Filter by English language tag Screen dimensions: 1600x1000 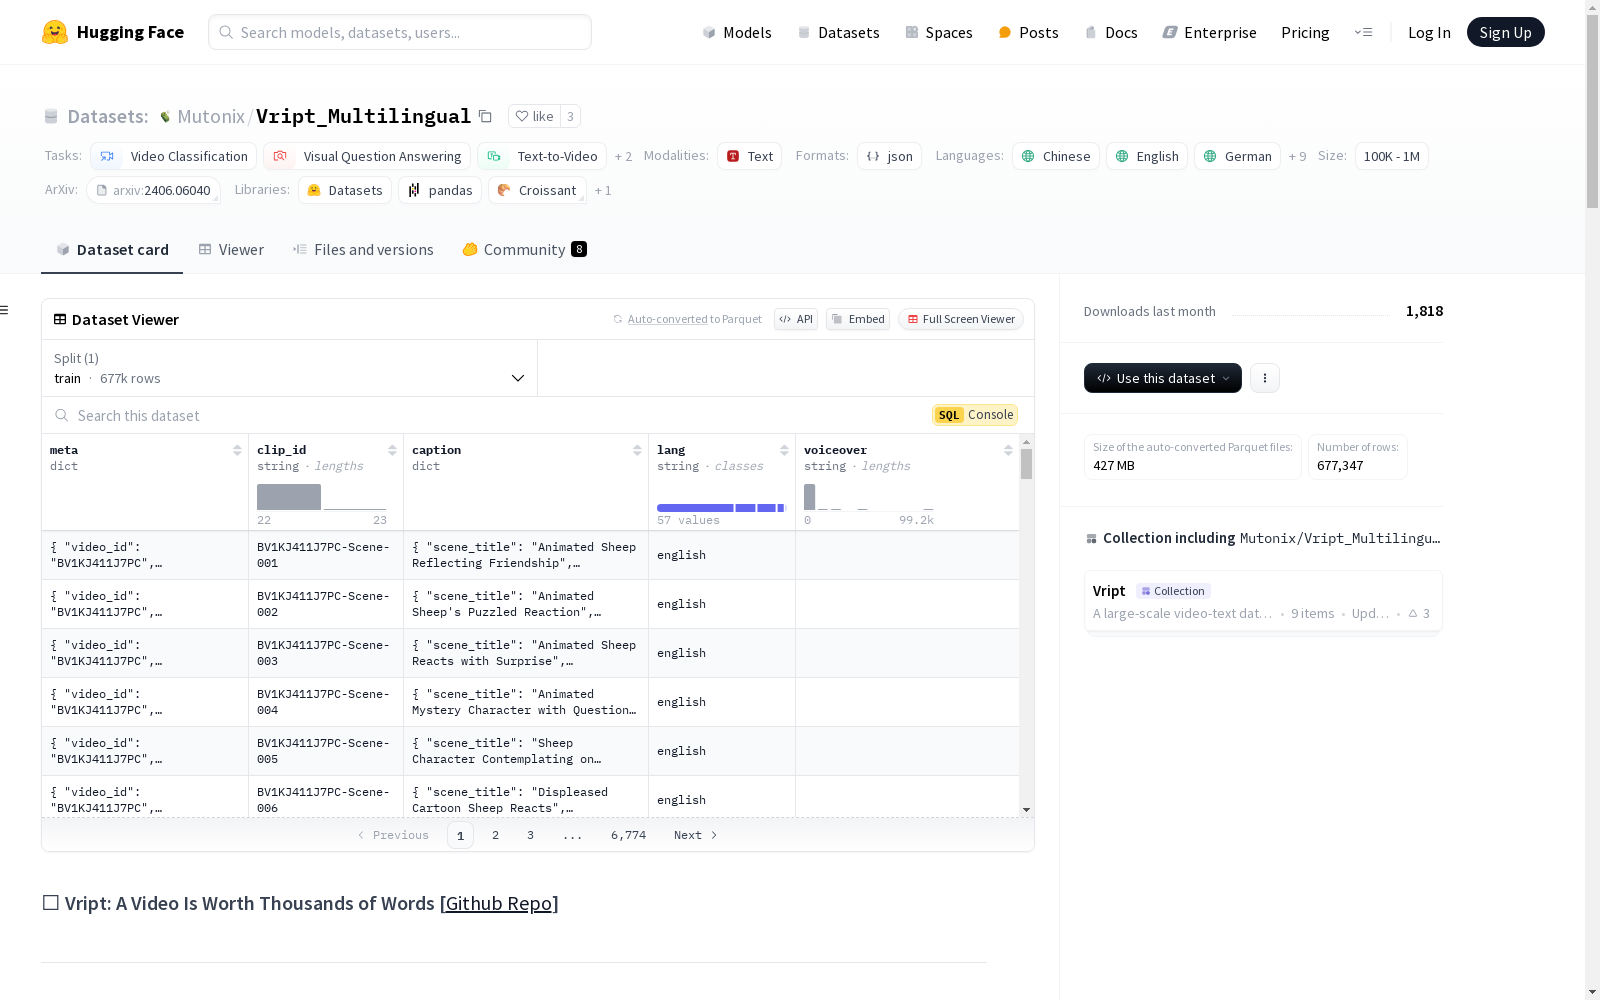(1147, 156)
